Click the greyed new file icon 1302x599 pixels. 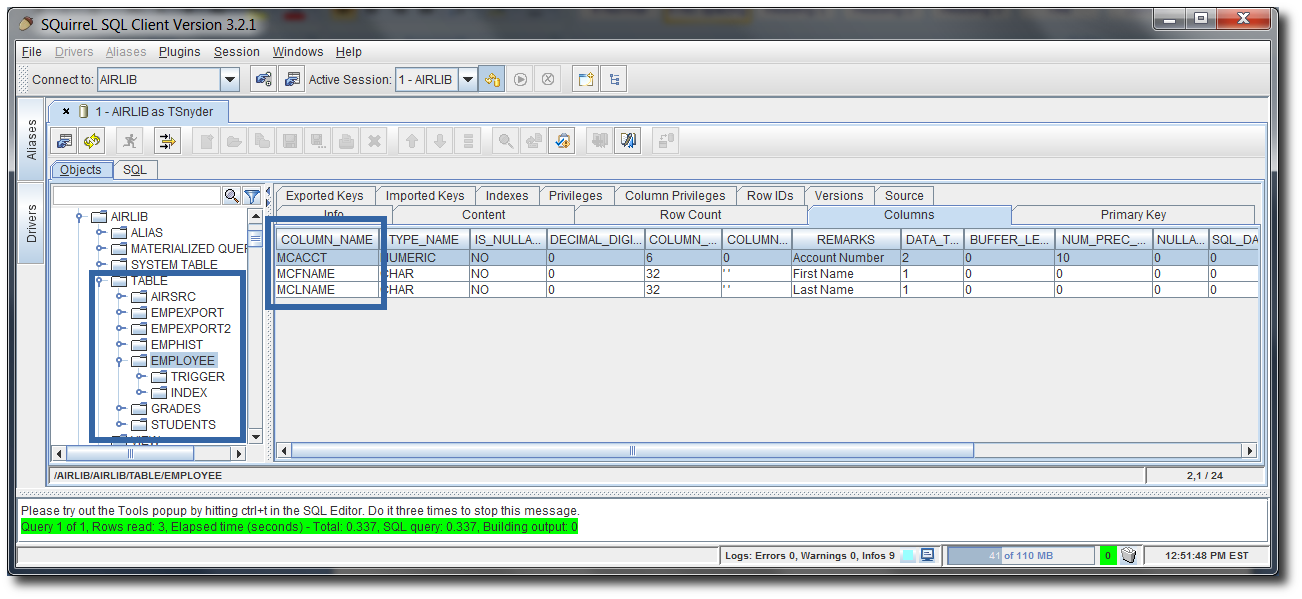(206, 141)
